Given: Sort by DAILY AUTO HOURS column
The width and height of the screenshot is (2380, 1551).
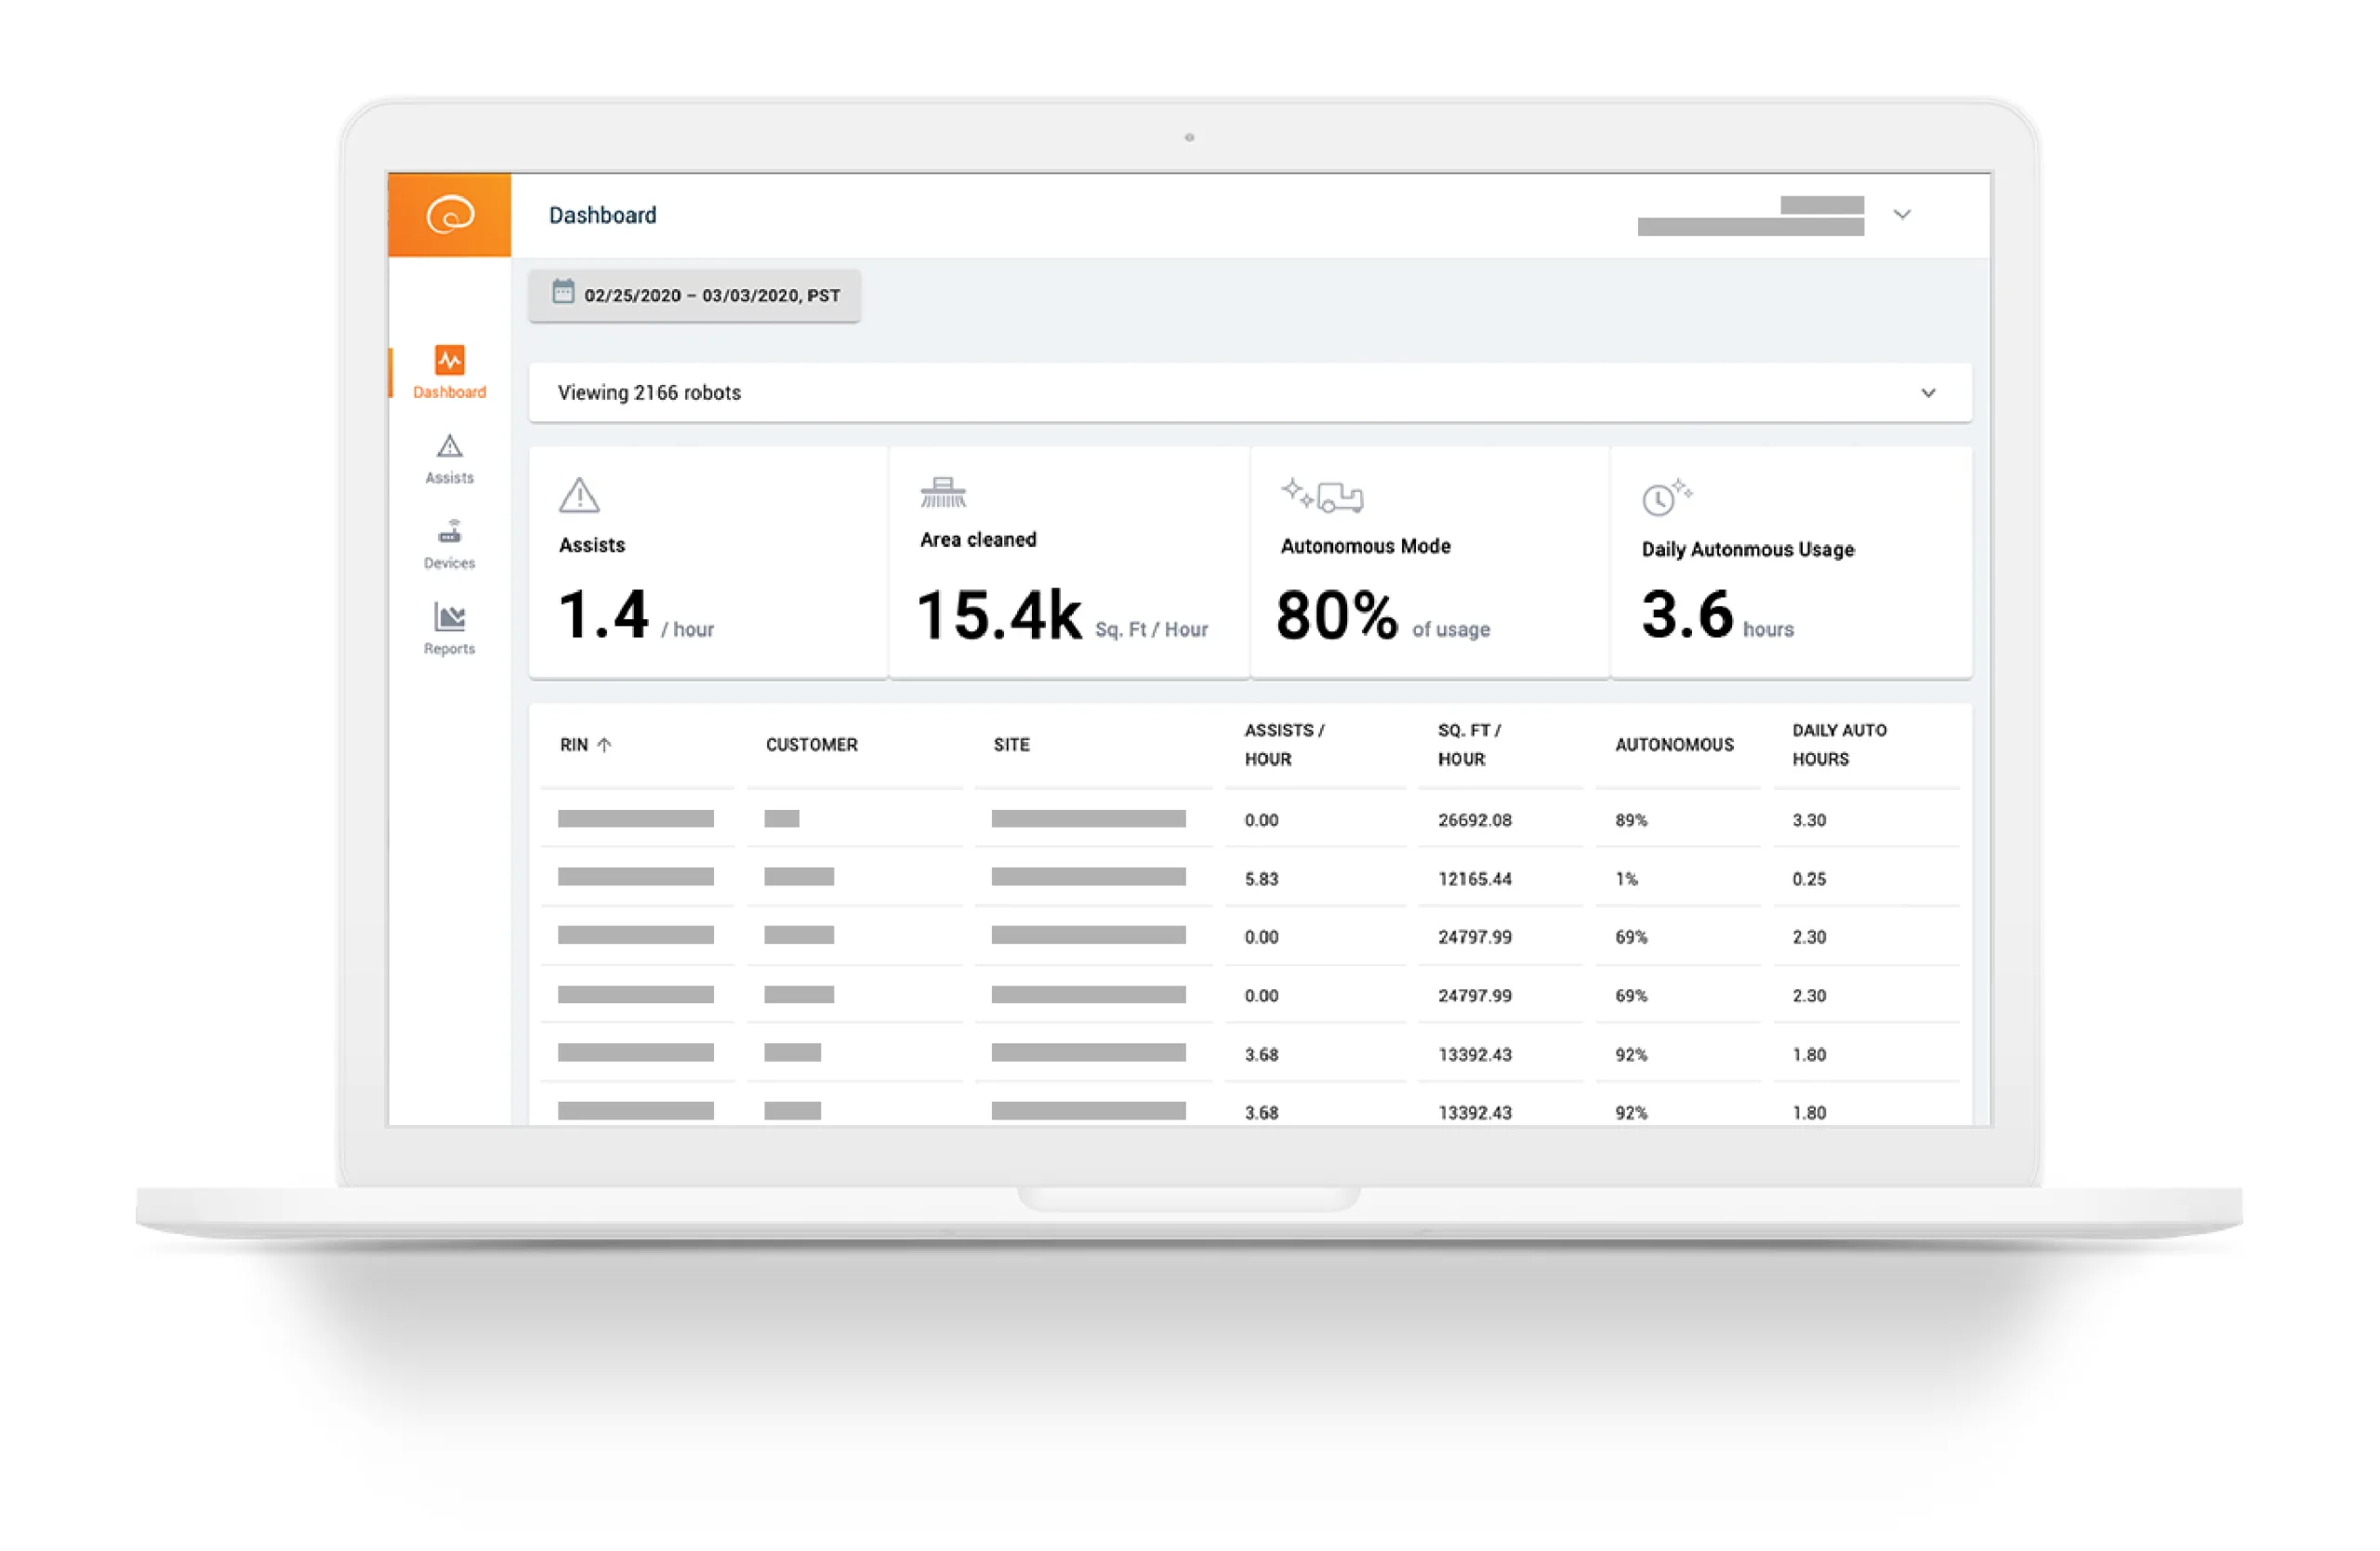Looking at the screenshot, I should (x=1839, y=745).
